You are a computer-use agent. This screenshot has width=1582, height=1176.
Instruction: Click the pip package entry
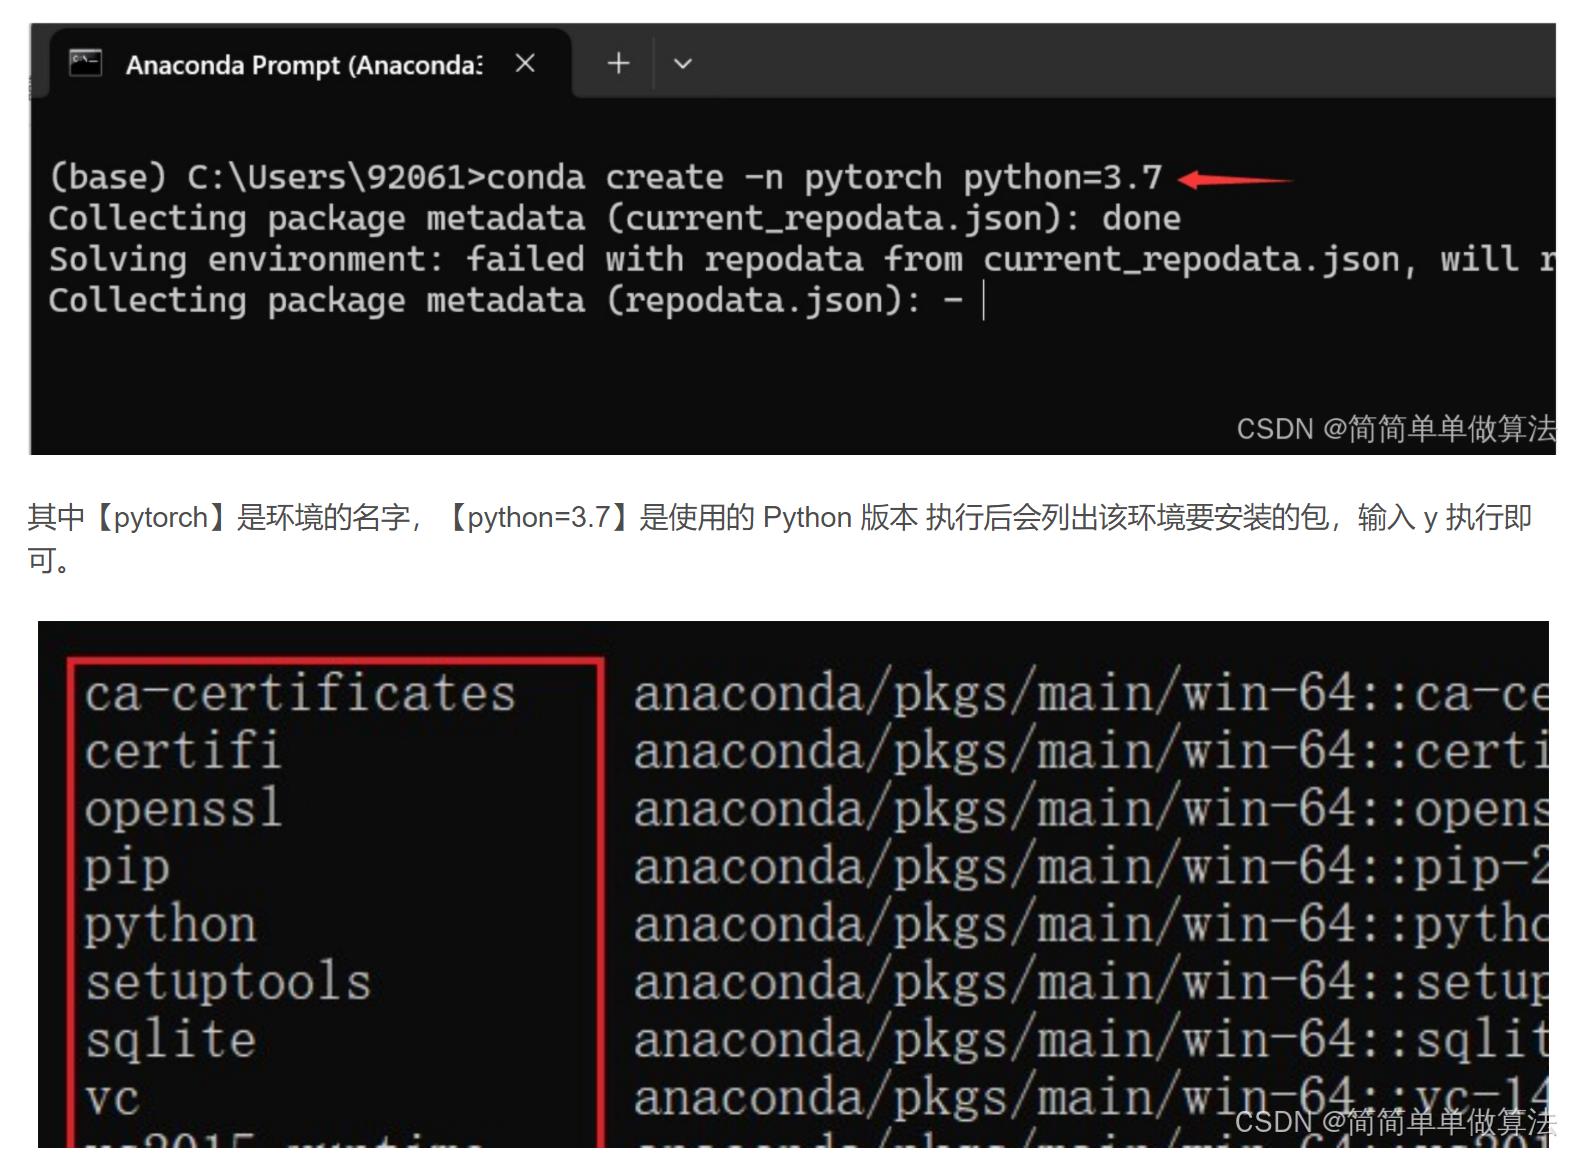[127, 867]
